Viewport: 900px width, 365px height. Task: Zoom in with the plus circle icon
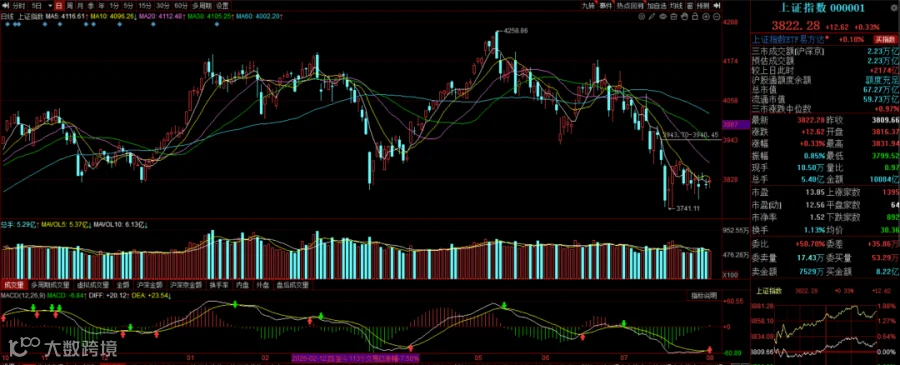coord(706,16)
